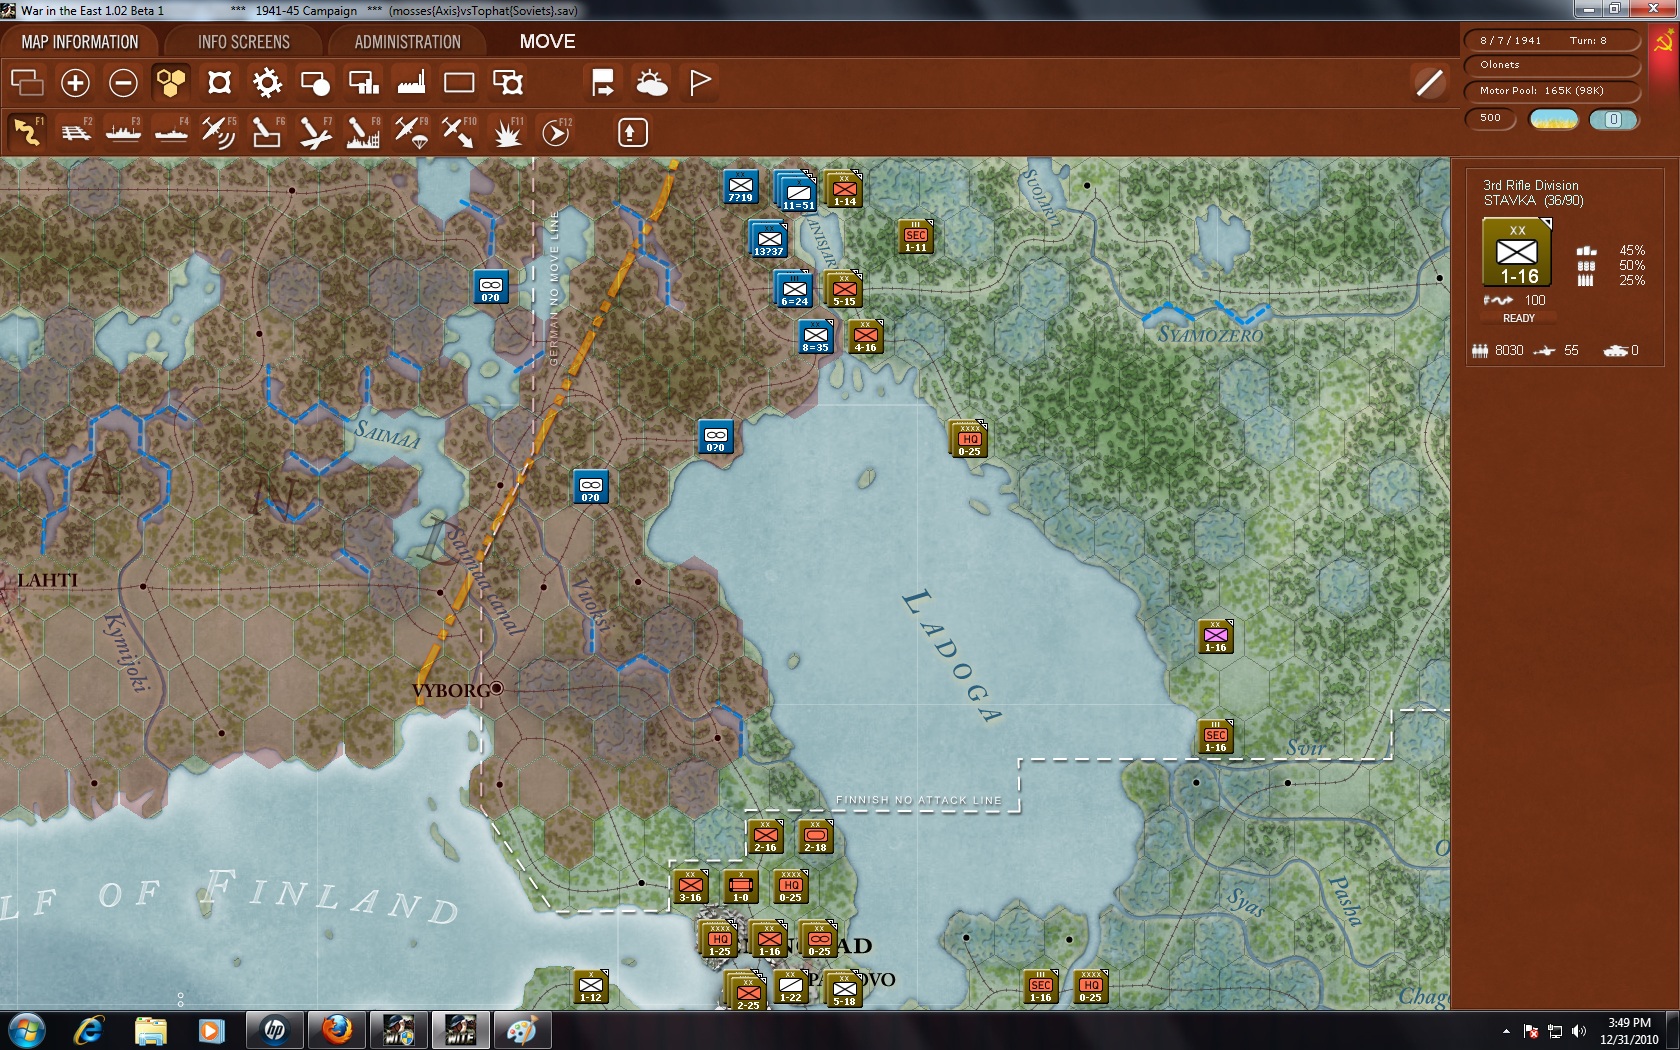
Task: Select the F10 air transfer mode
Action: pos(459,132)
